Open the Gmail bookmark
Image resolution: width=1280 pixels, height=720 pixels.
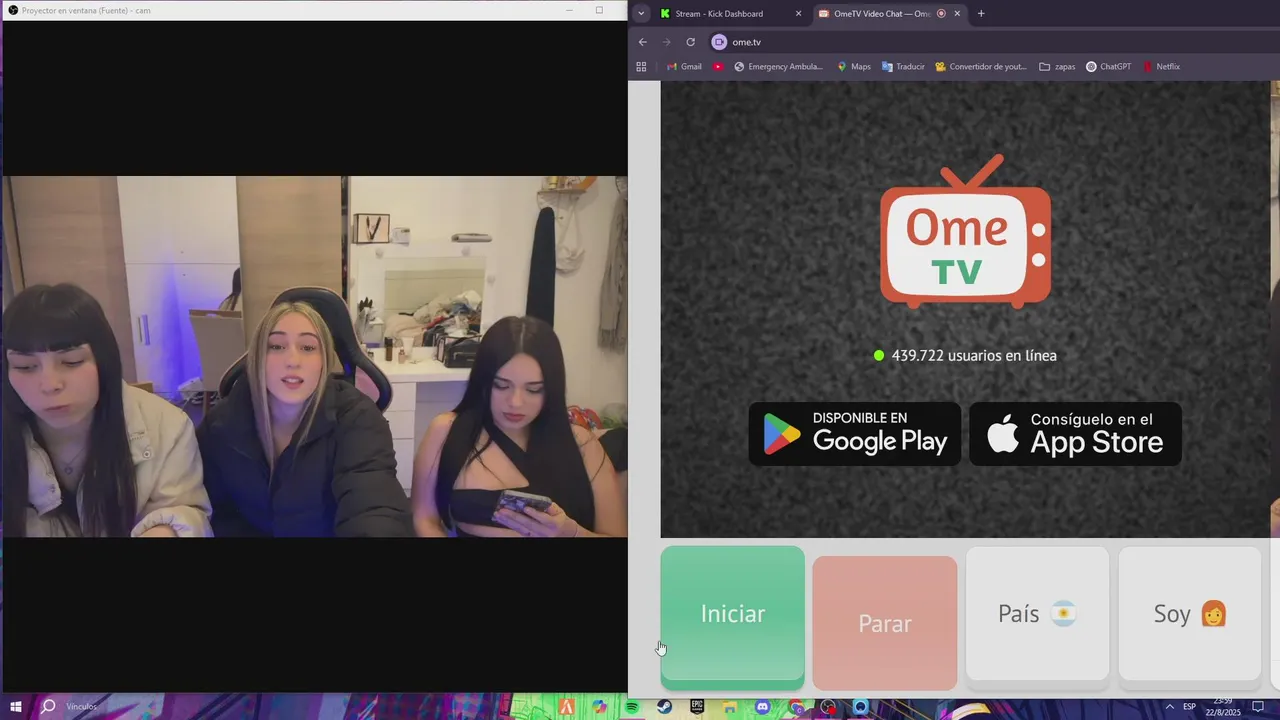coord(684,67)
